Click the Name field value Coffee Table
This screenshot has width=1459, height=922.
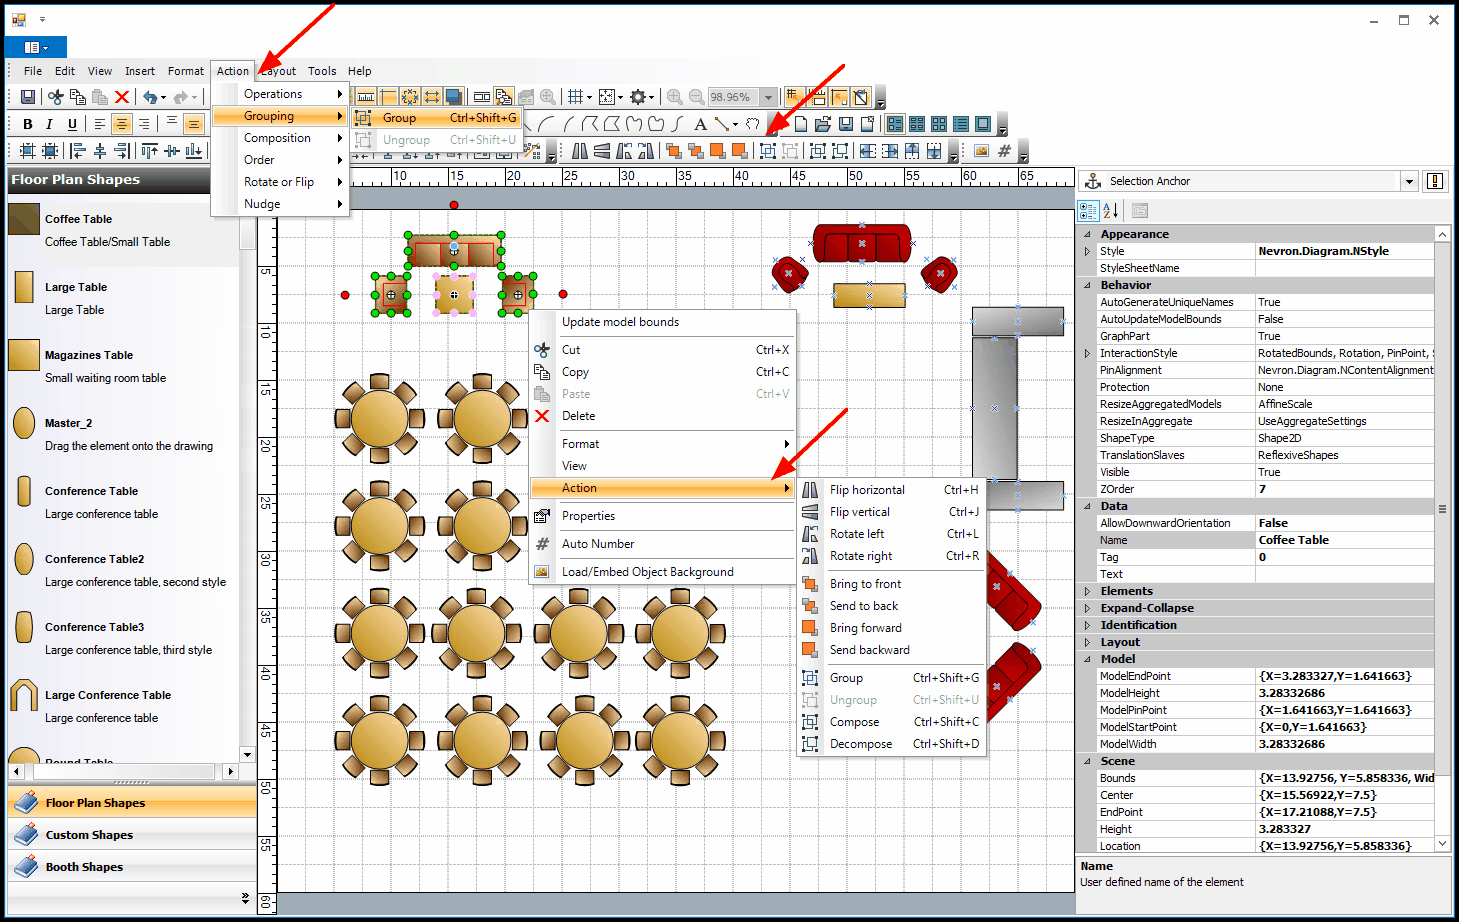tap(1344, 540)
